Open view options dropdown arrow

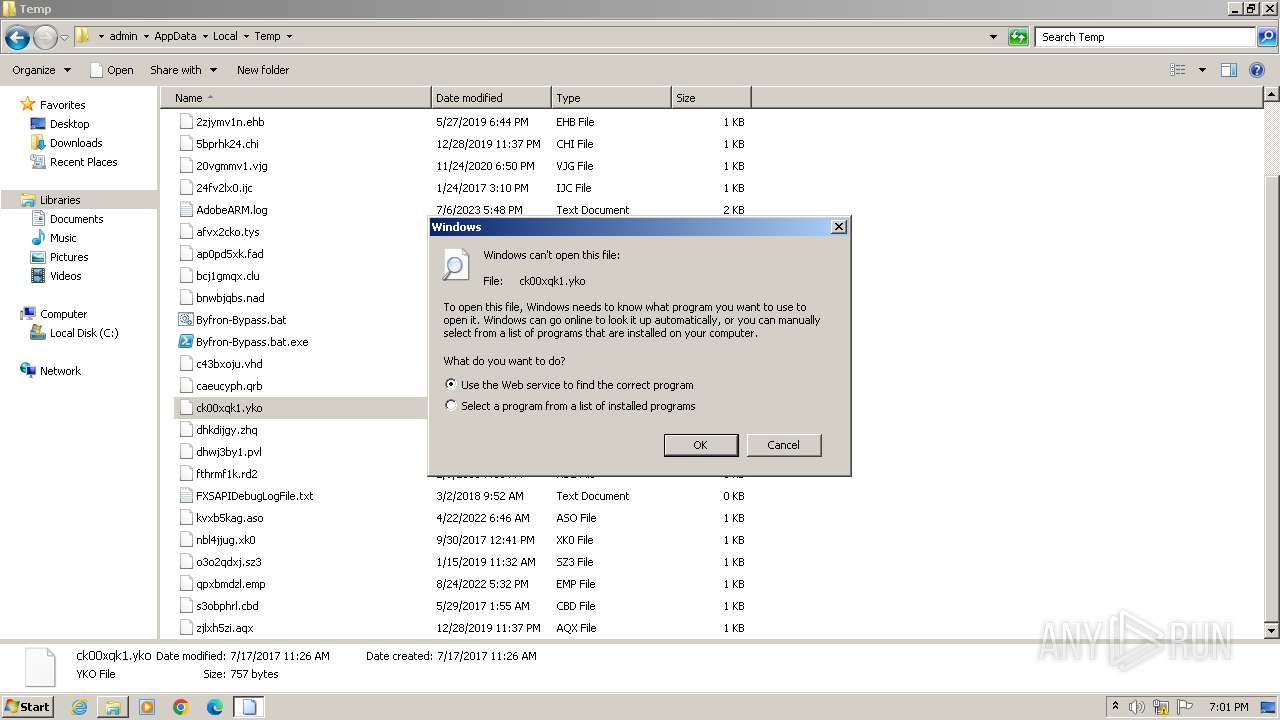1202,70
